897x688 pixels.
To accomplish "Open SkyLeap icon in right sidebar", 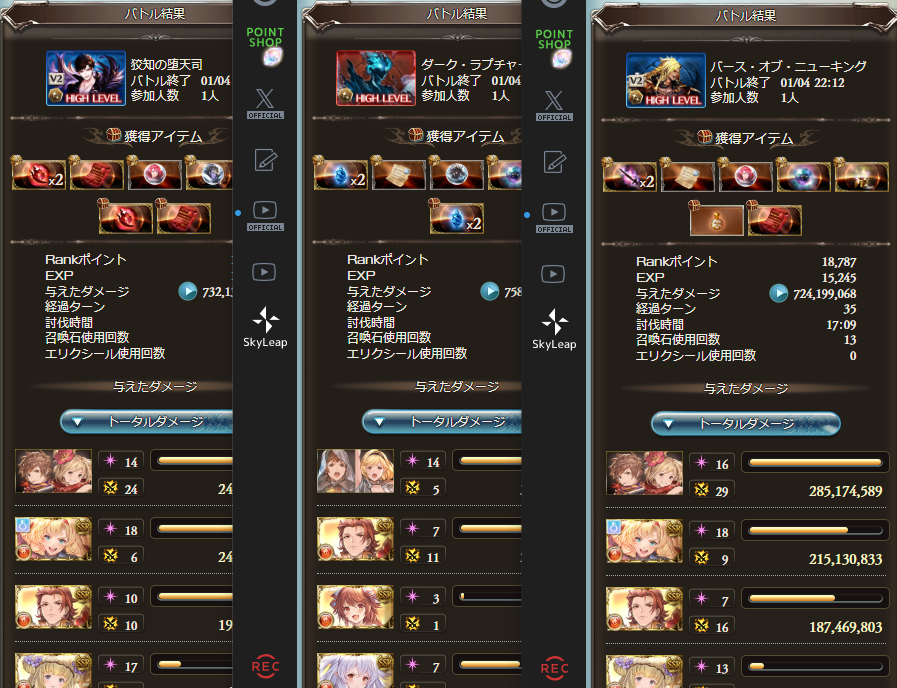I will tap(554, 329).
